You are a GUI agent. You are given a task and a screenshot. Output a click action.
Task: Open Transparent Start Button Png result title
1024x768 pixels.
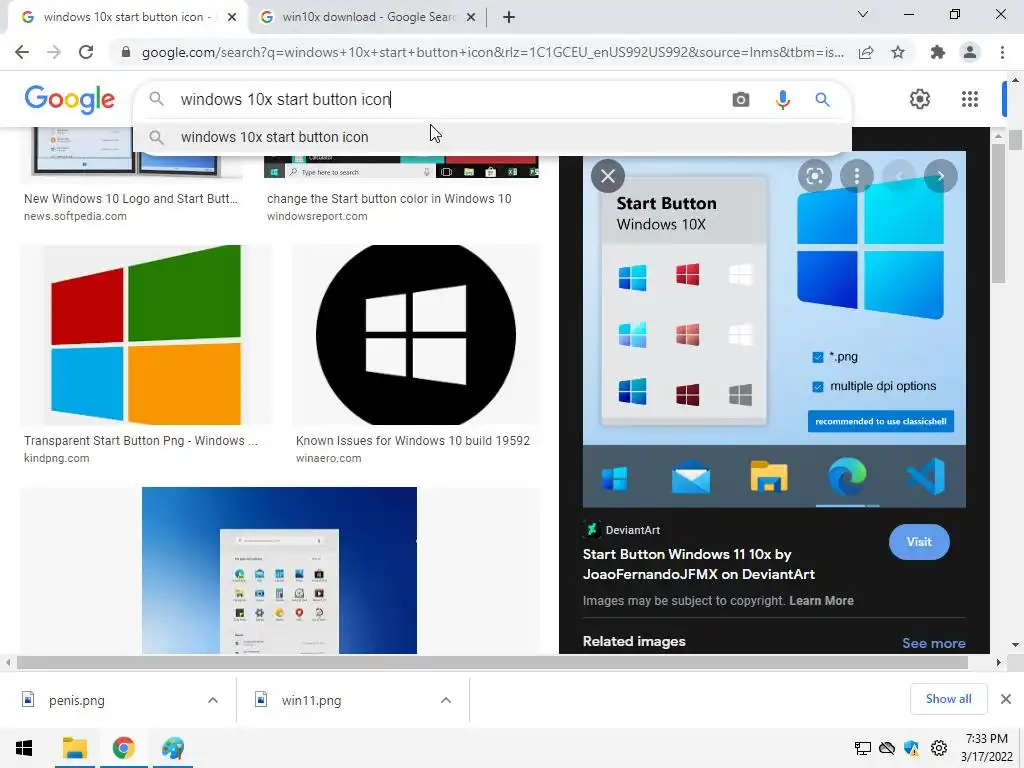click(141, 441)
